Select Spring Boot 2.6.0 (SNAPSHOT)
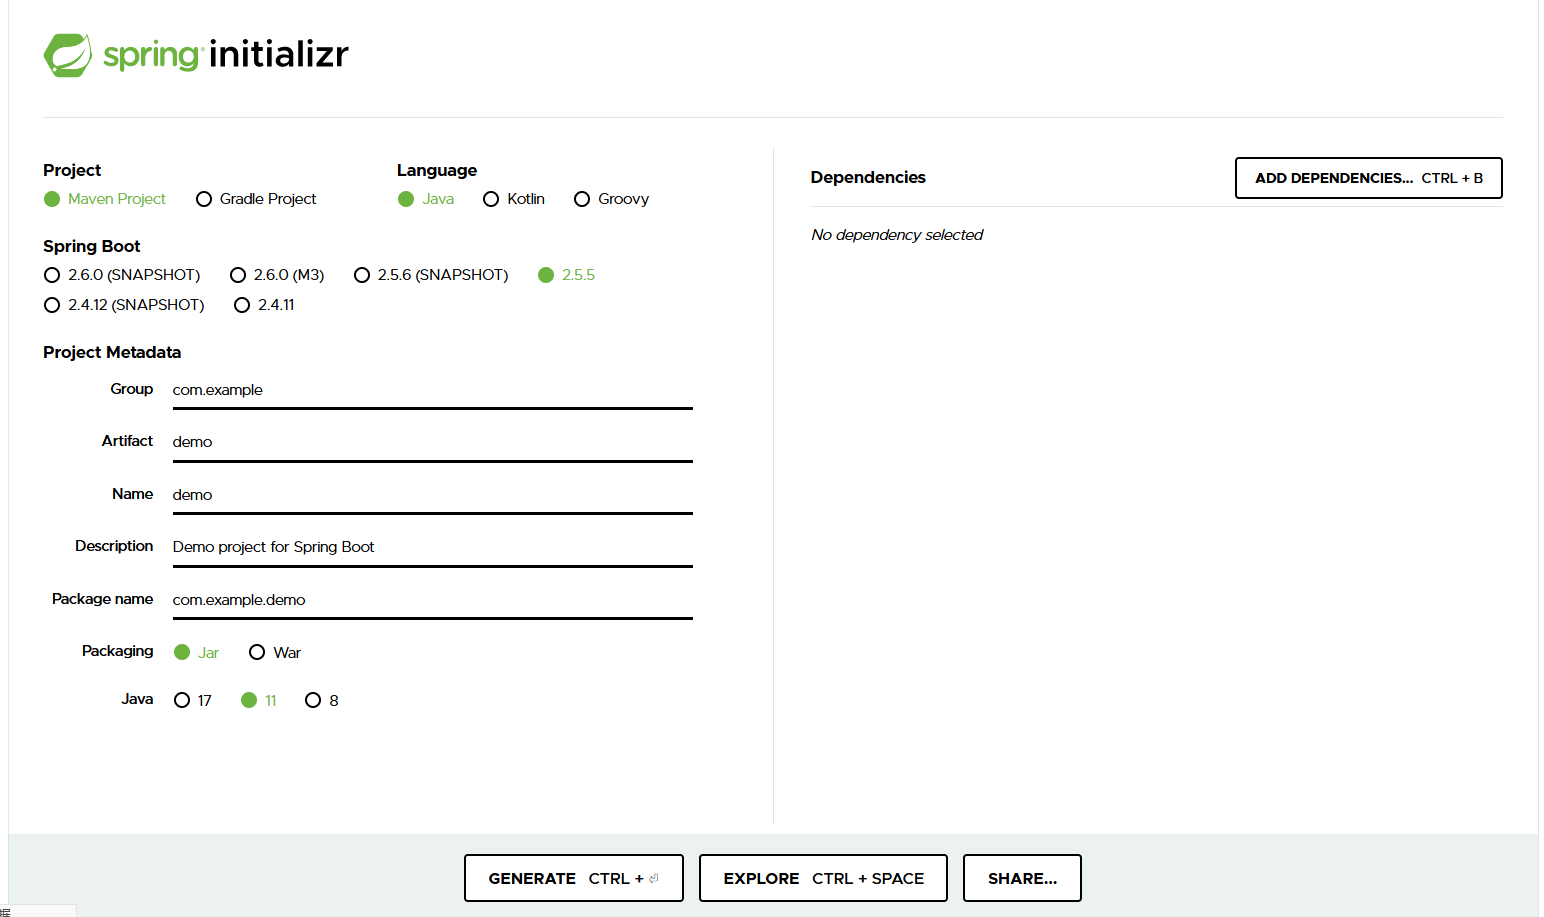Image resolution: width=1544 pixels, height=917 pixels. (x=52, y=275)
